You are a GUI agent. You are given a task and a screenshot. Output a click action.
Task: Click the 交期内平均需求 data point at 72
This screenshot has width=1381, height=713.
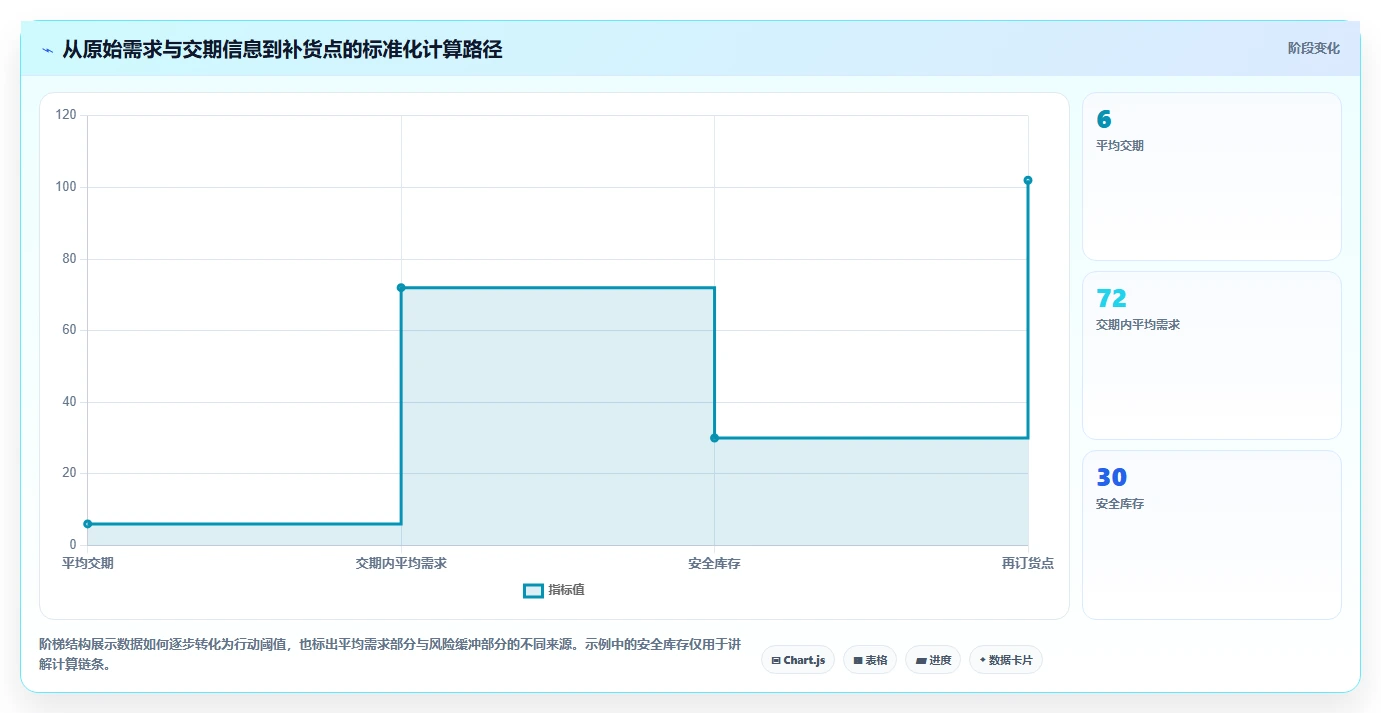pos(401,288)
